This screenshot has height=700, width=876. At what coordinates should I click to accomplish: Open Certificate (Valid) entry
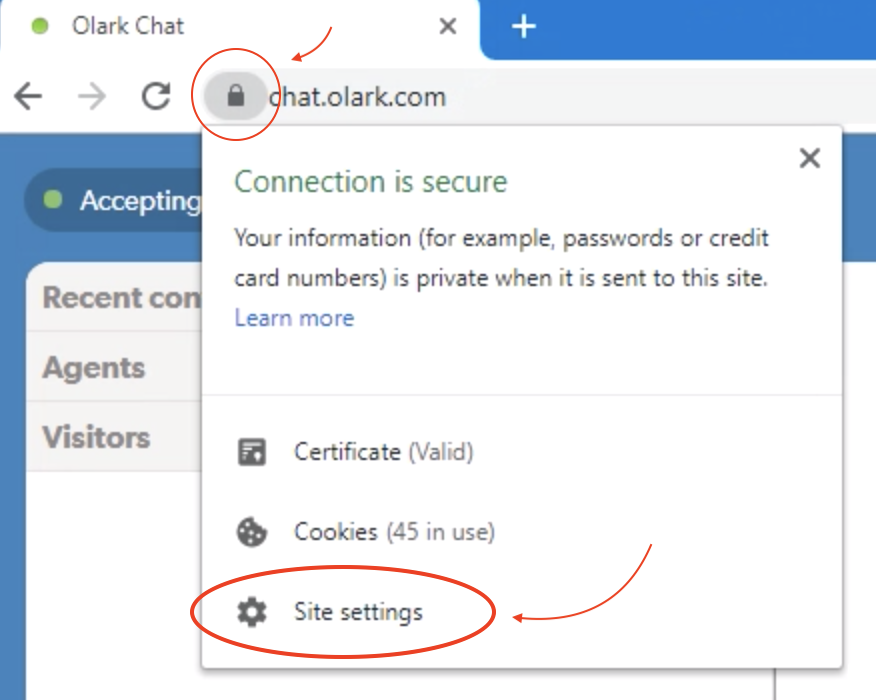522,452
